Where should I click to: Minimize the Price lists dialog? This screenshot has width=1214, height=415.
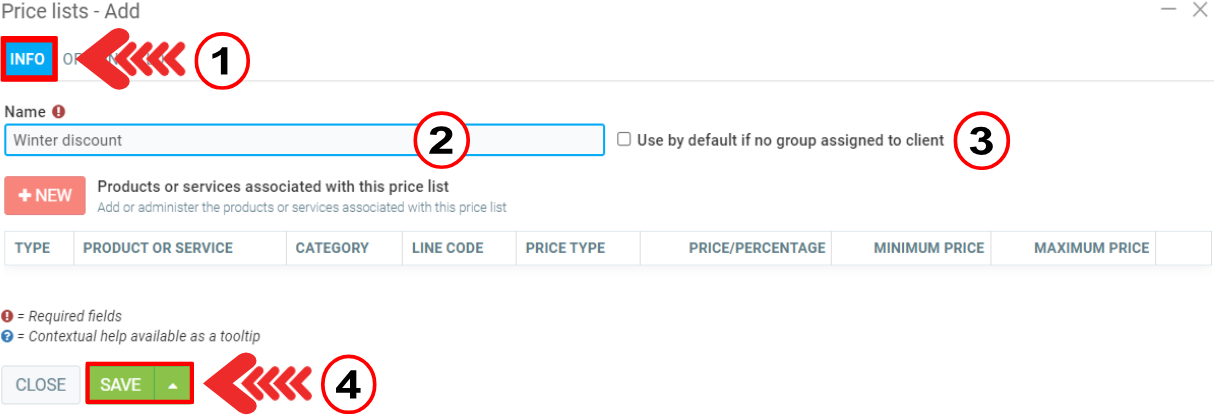tap(1168, 10)
